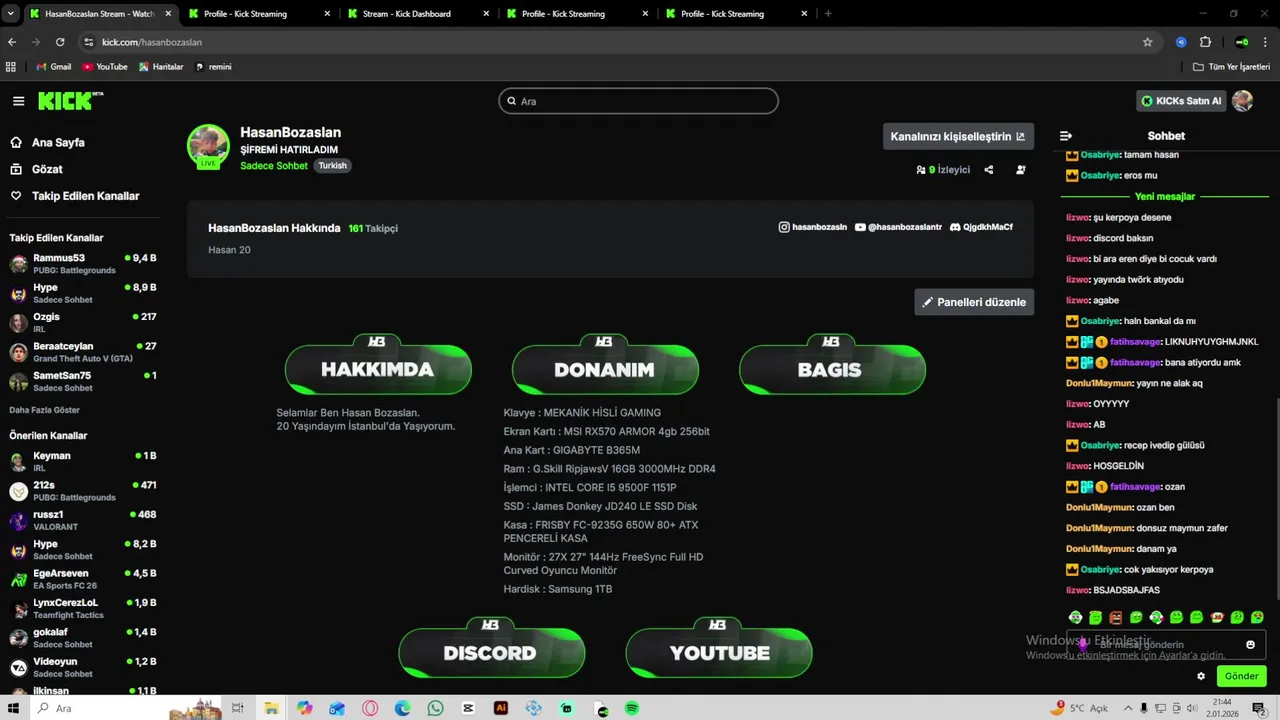Open the browser extensions puzzle icon

click(1205, 42)
